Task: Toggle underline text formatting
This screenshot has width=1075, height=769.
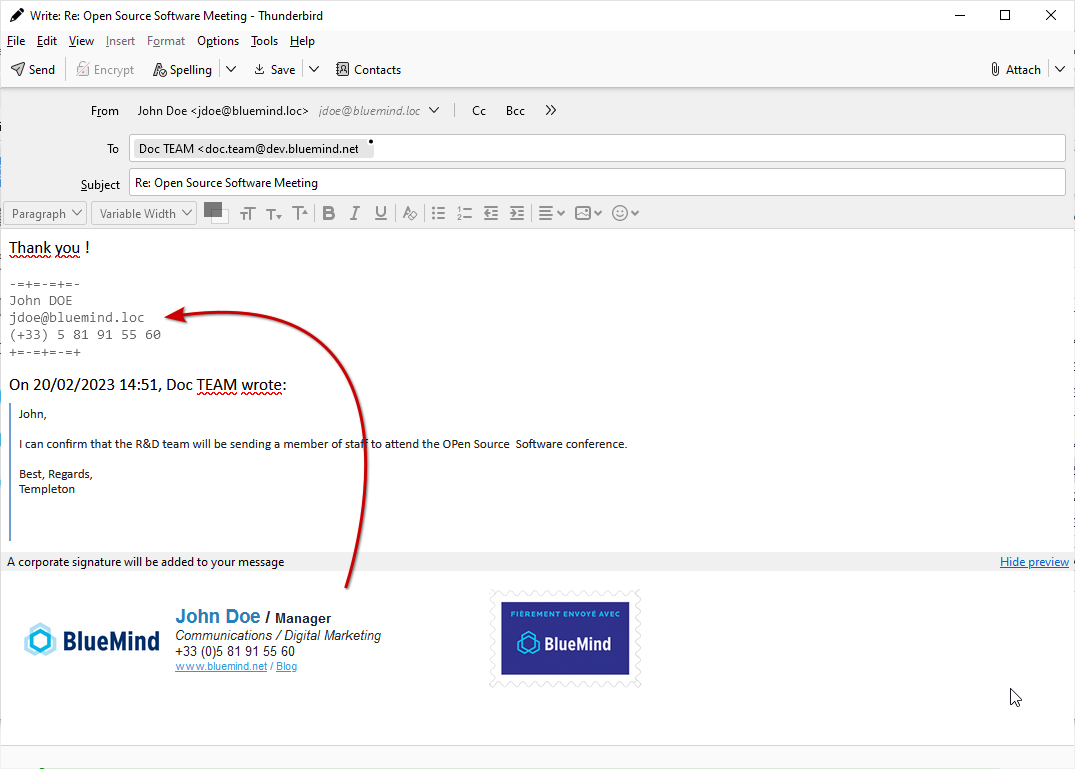Action: click(380, 213)
